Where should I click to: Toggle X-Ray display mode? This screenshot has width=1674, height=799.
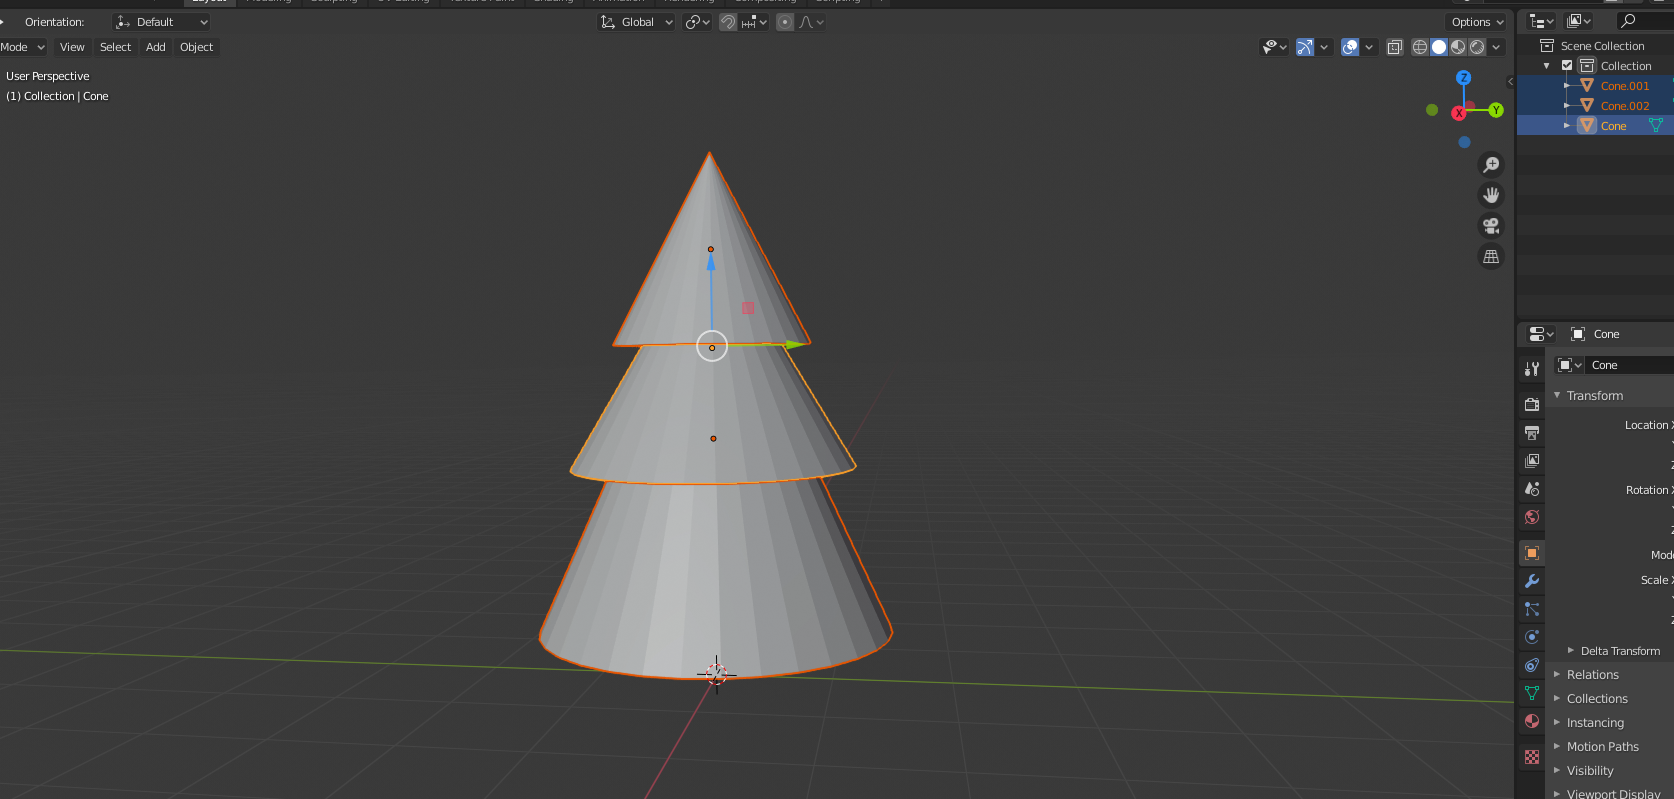[x=1395, y=47]
